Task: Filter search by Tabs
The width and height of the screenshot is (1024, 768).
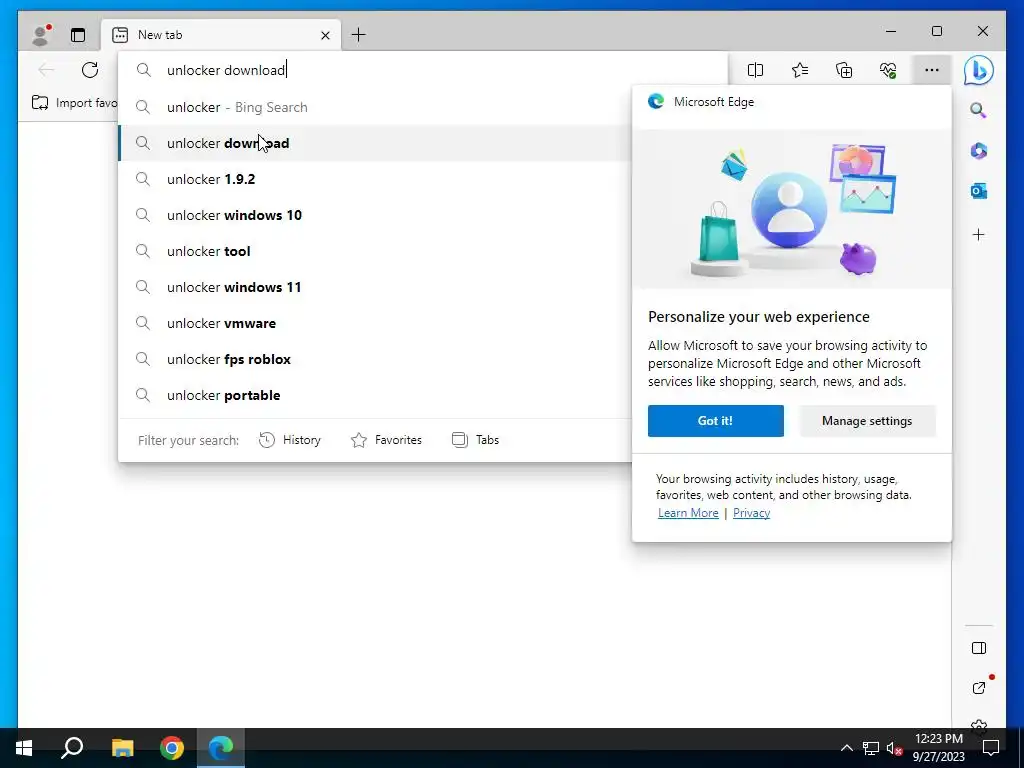Action: tap(475, 440)
